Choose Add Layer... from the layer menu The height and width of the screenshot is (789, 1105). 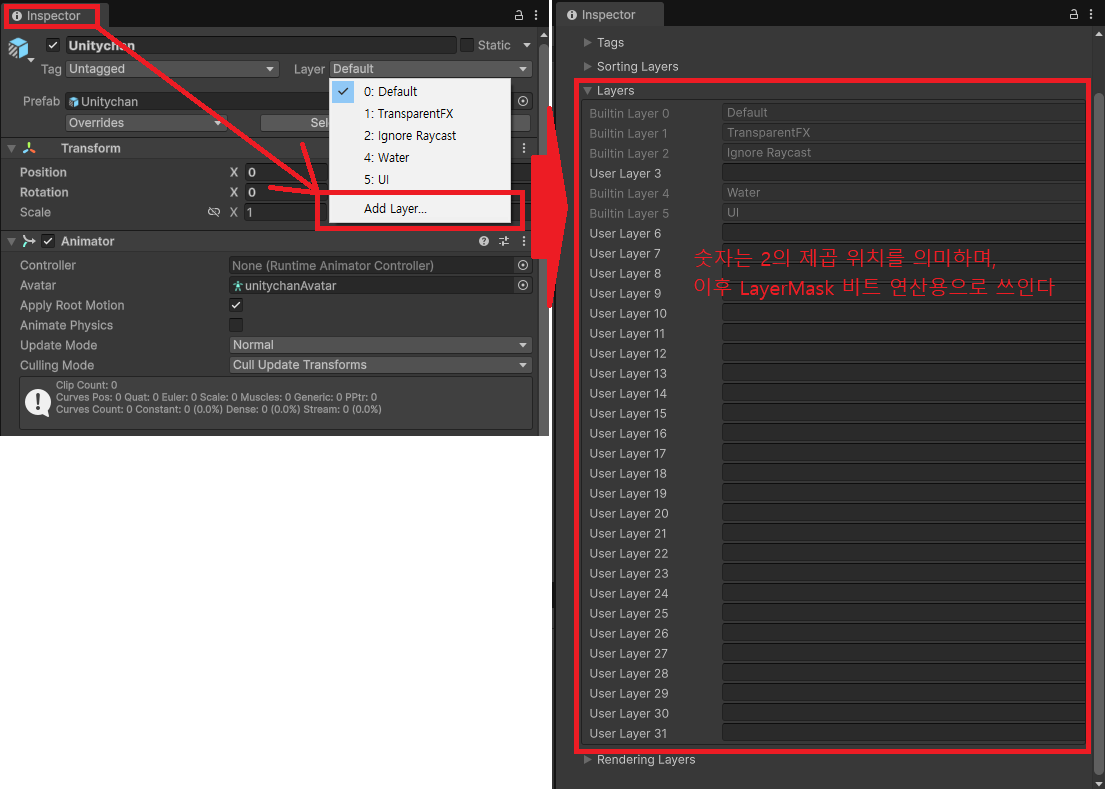[420, 209]
